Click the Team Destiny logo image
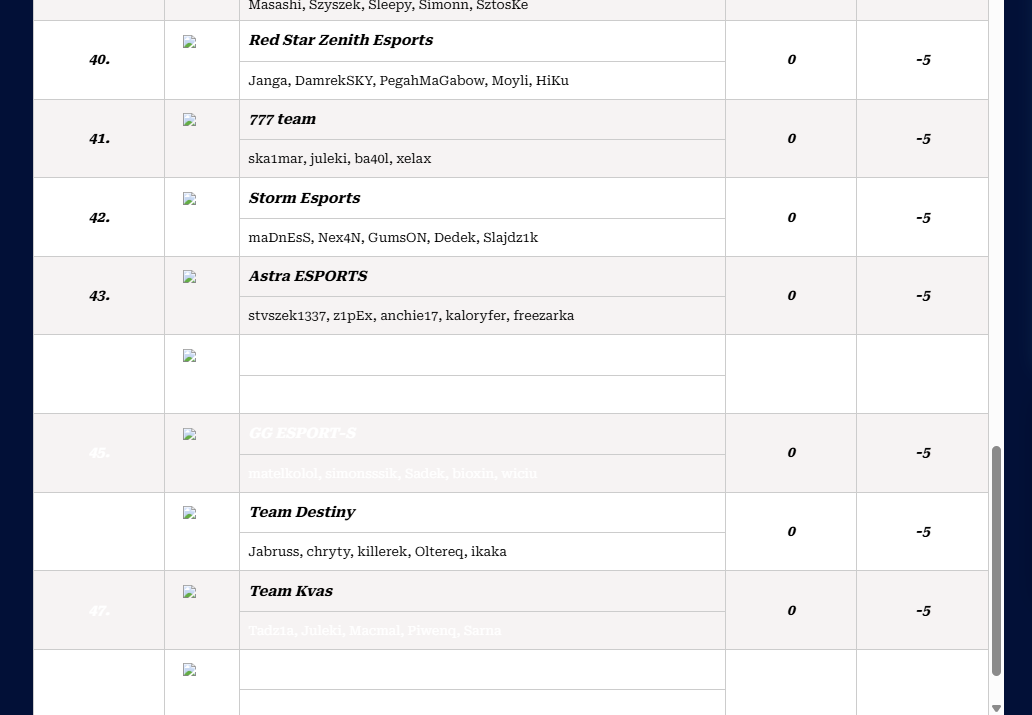1032x715 pixels. pos(189,513)
